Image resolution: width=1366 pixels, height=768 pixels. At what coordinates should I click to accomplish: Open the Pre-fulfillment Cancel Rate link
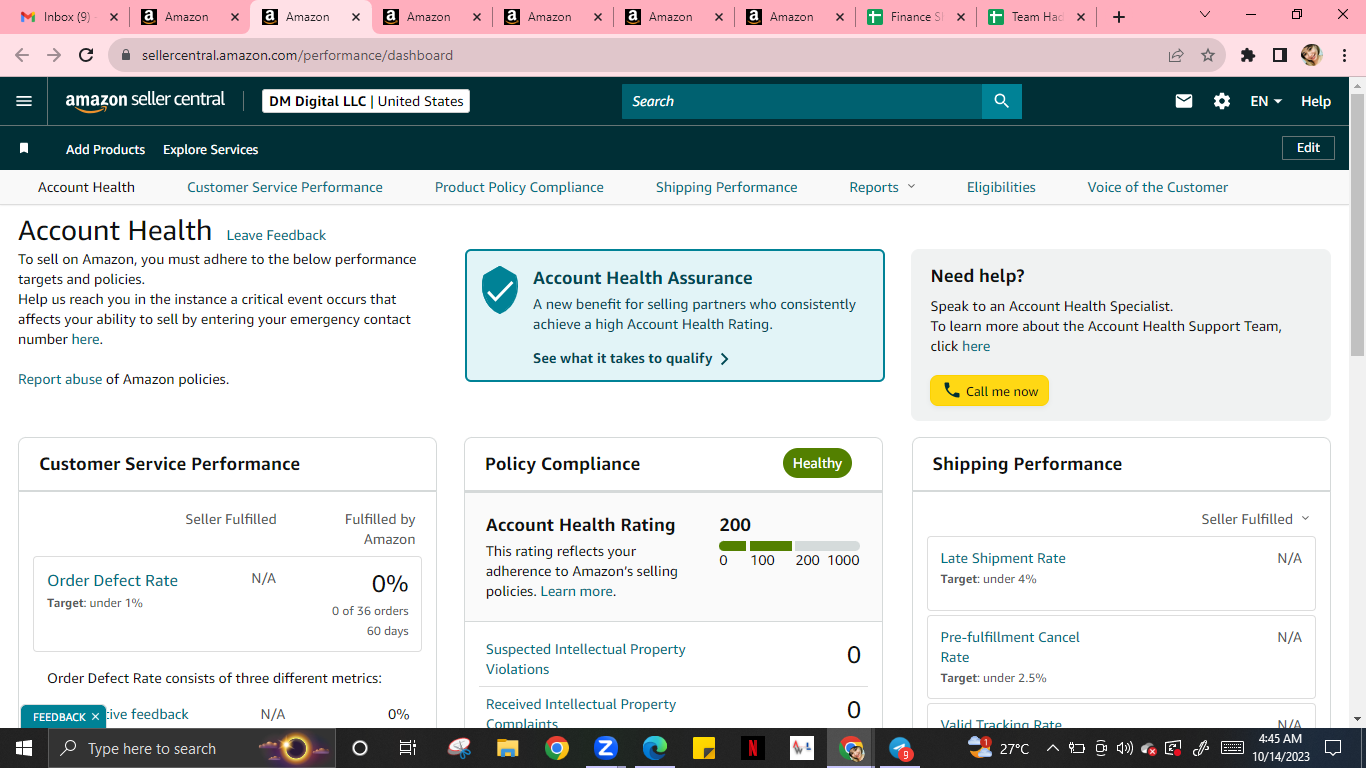tap(1010, 647)
